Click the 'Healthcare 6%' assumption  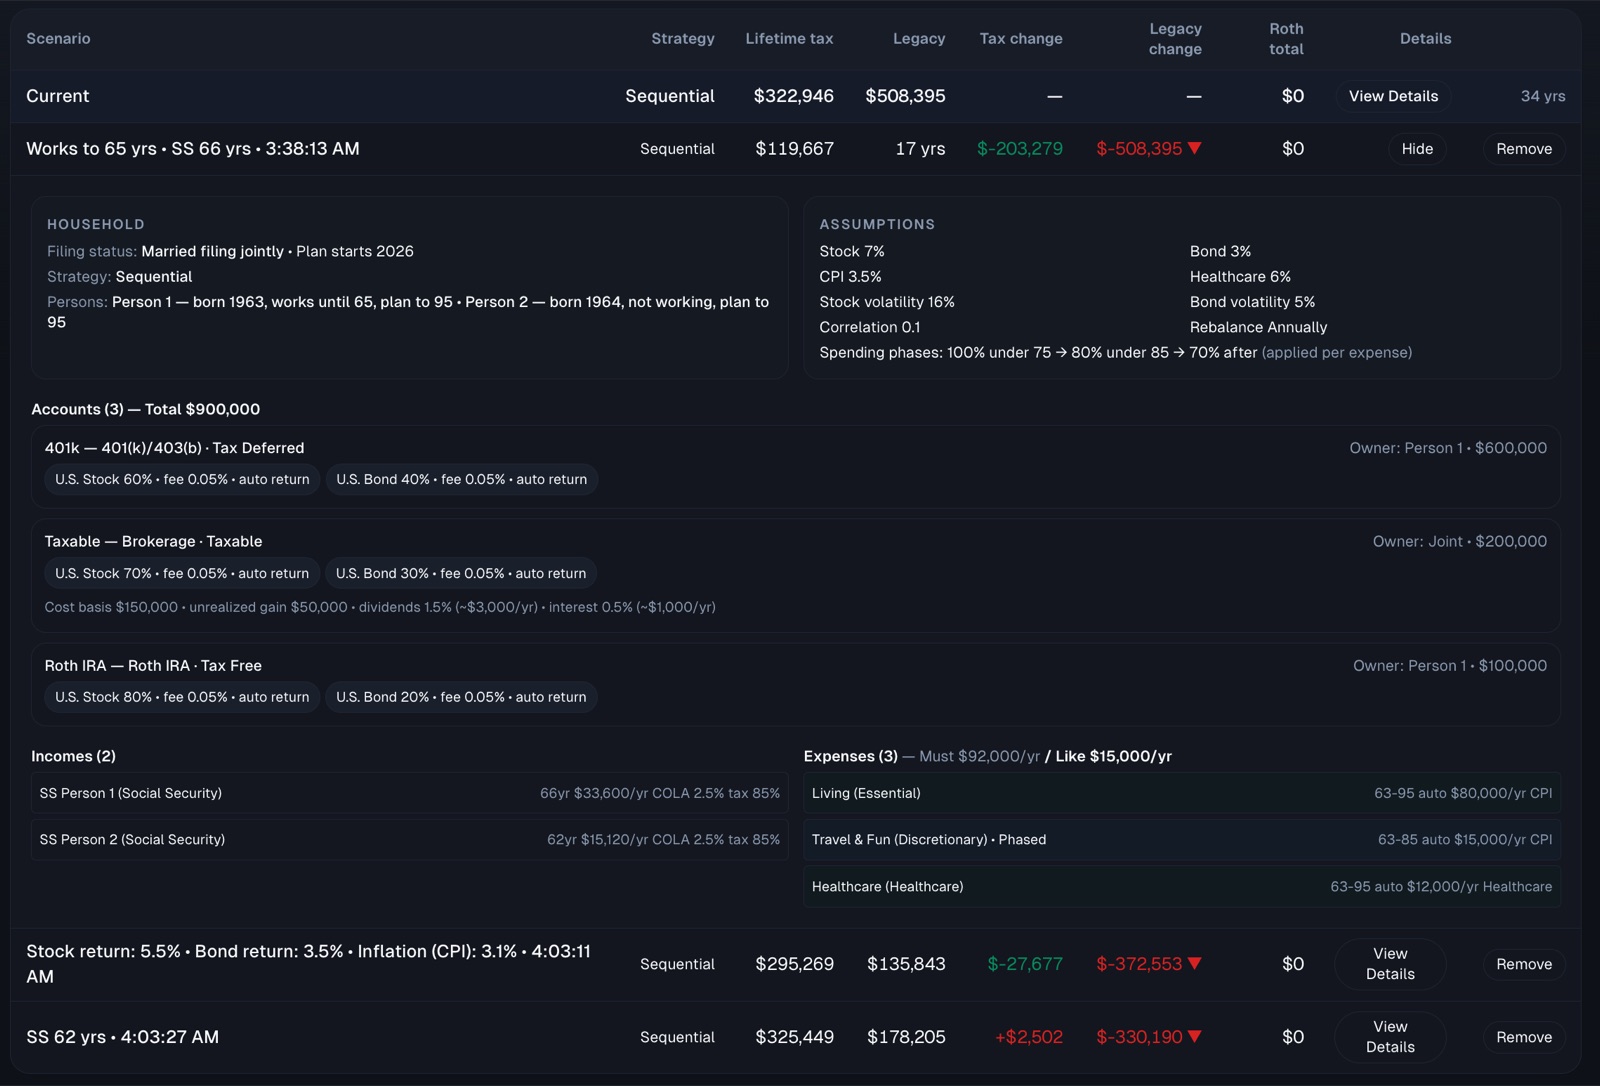pyautogui.click(x=1240, y=276)
